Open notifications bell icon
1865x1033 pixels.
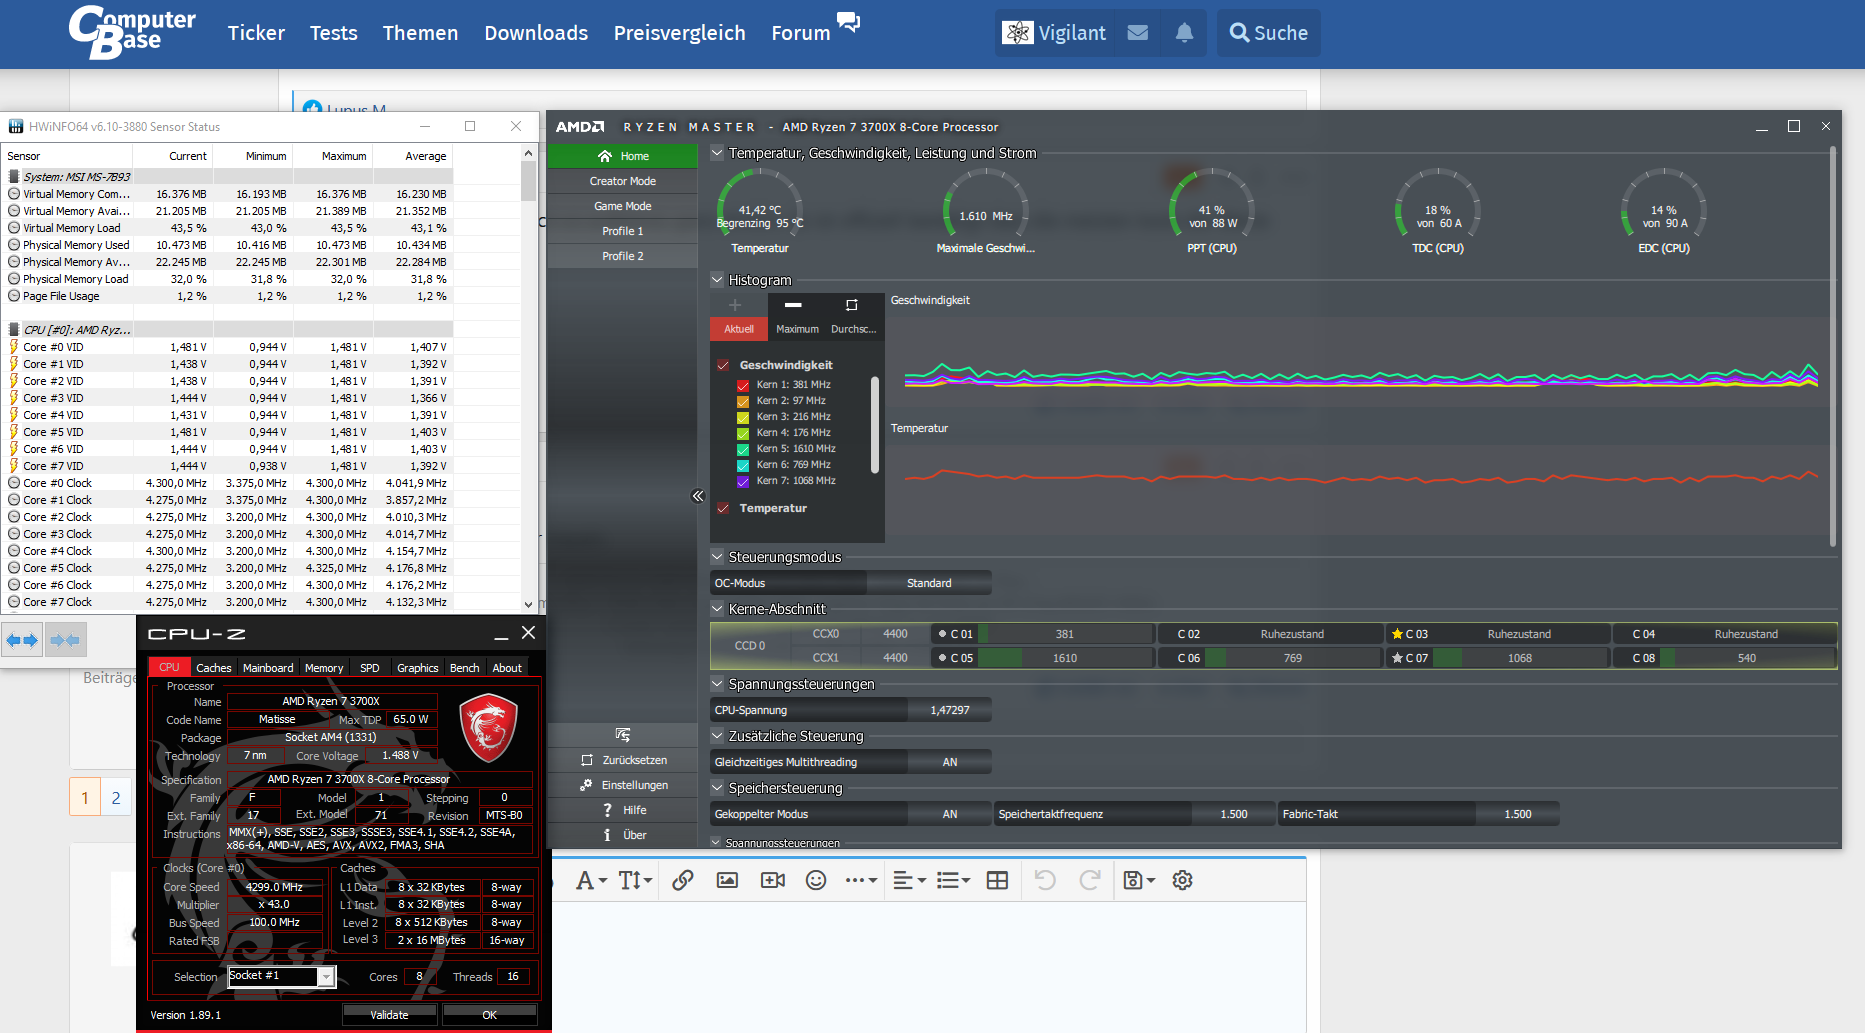1184,33
